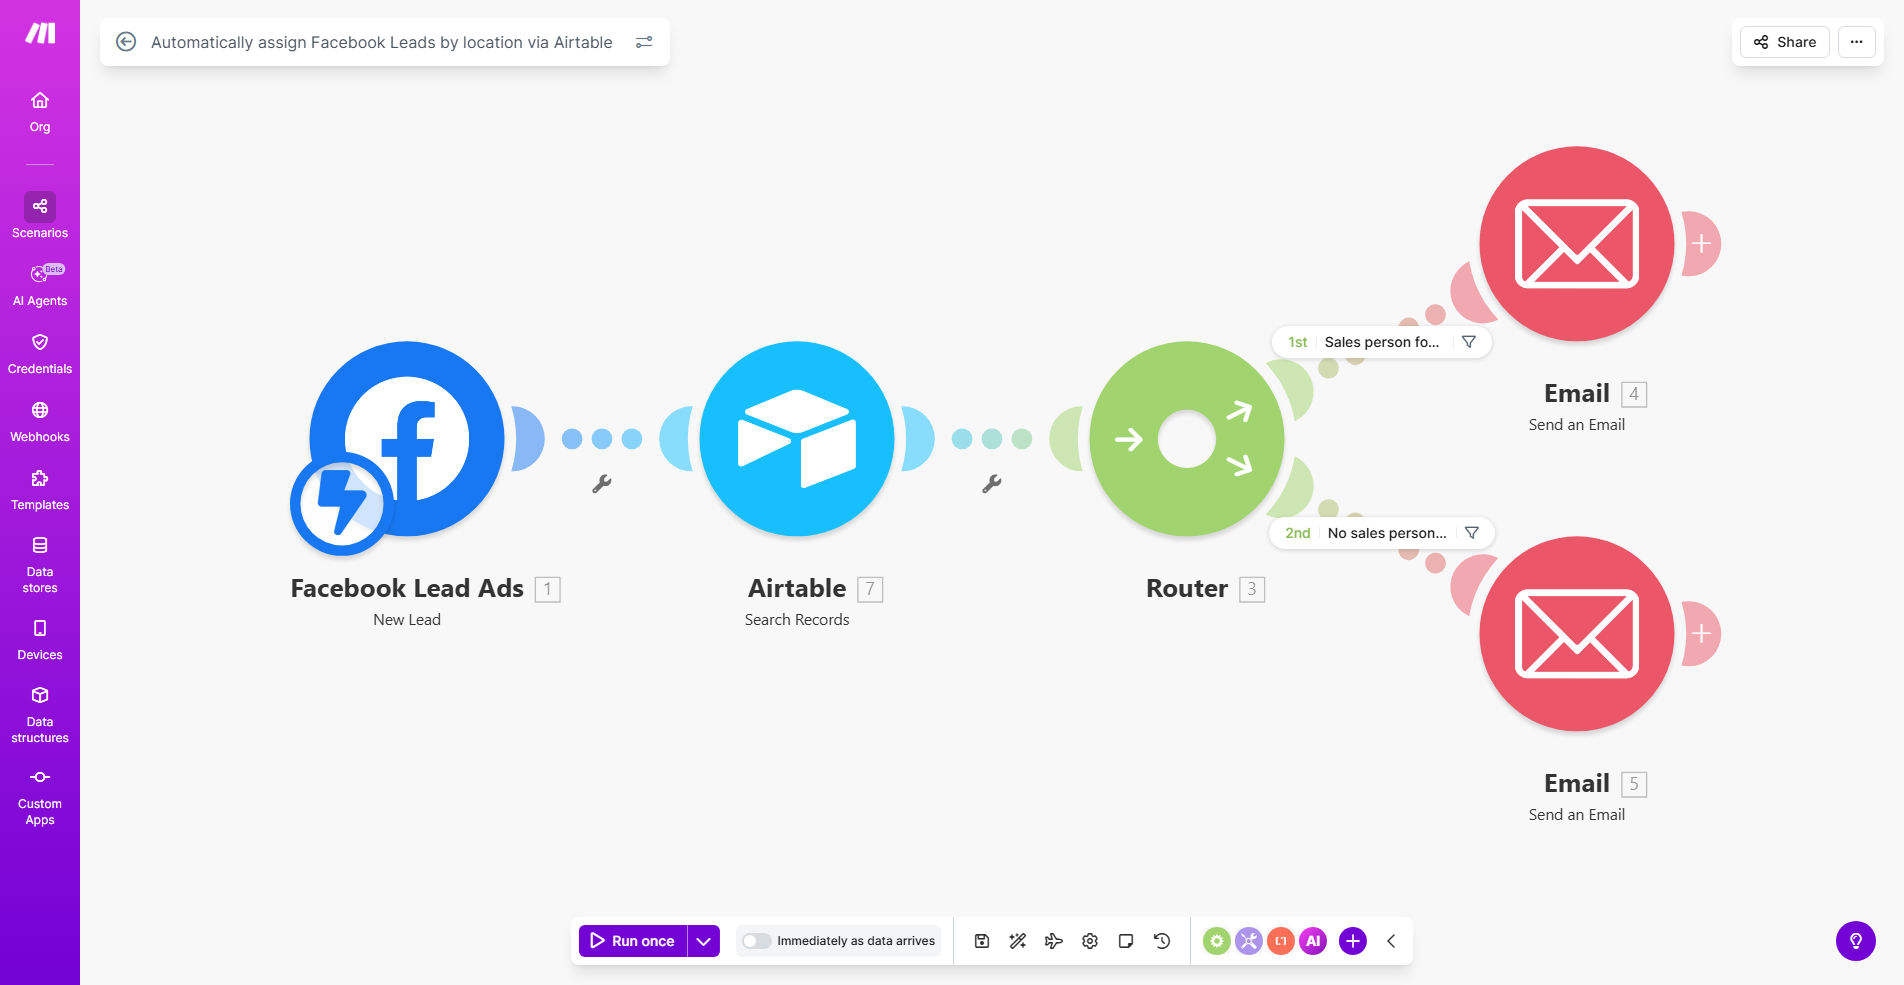The width and height of the screenshot is (1904, 985).
Task: Click the Make logo
Action: tap(40, 33)
